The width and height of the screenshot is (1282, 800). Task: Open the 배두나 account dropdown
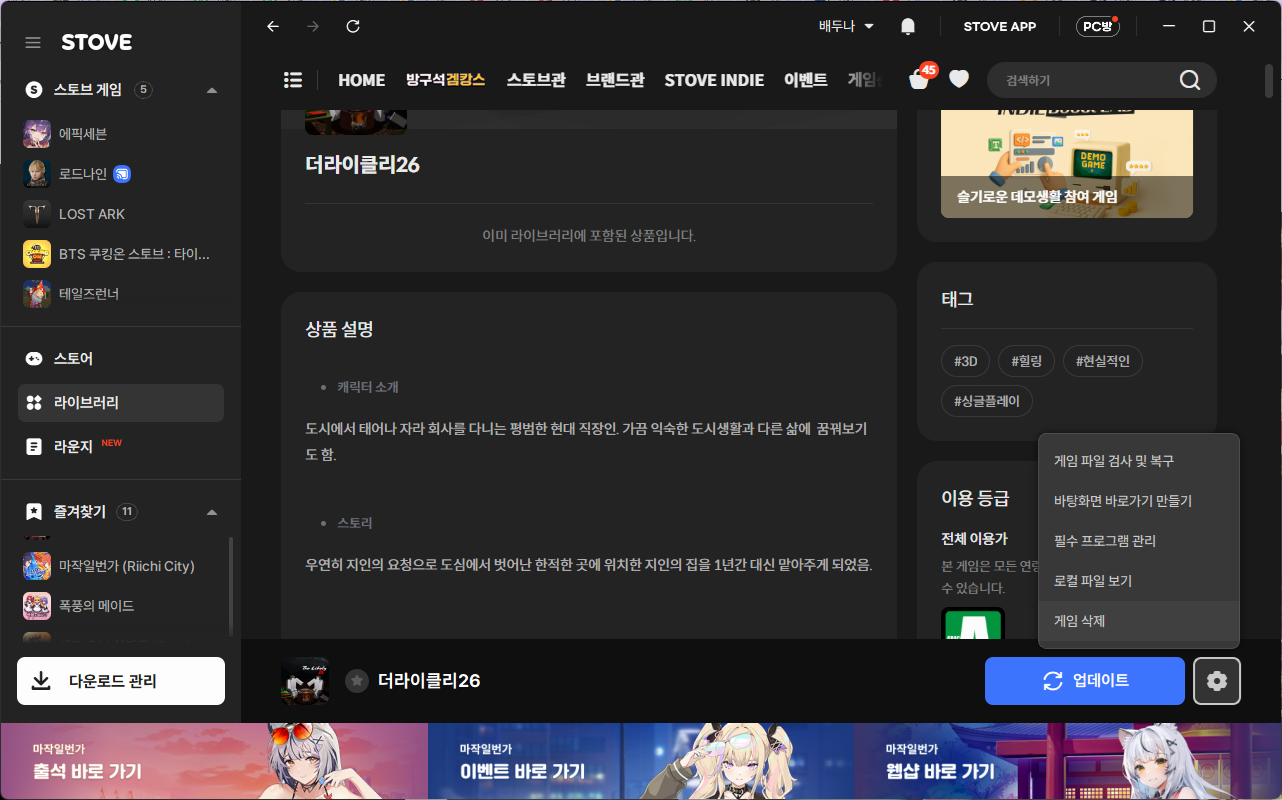point(847,27)
